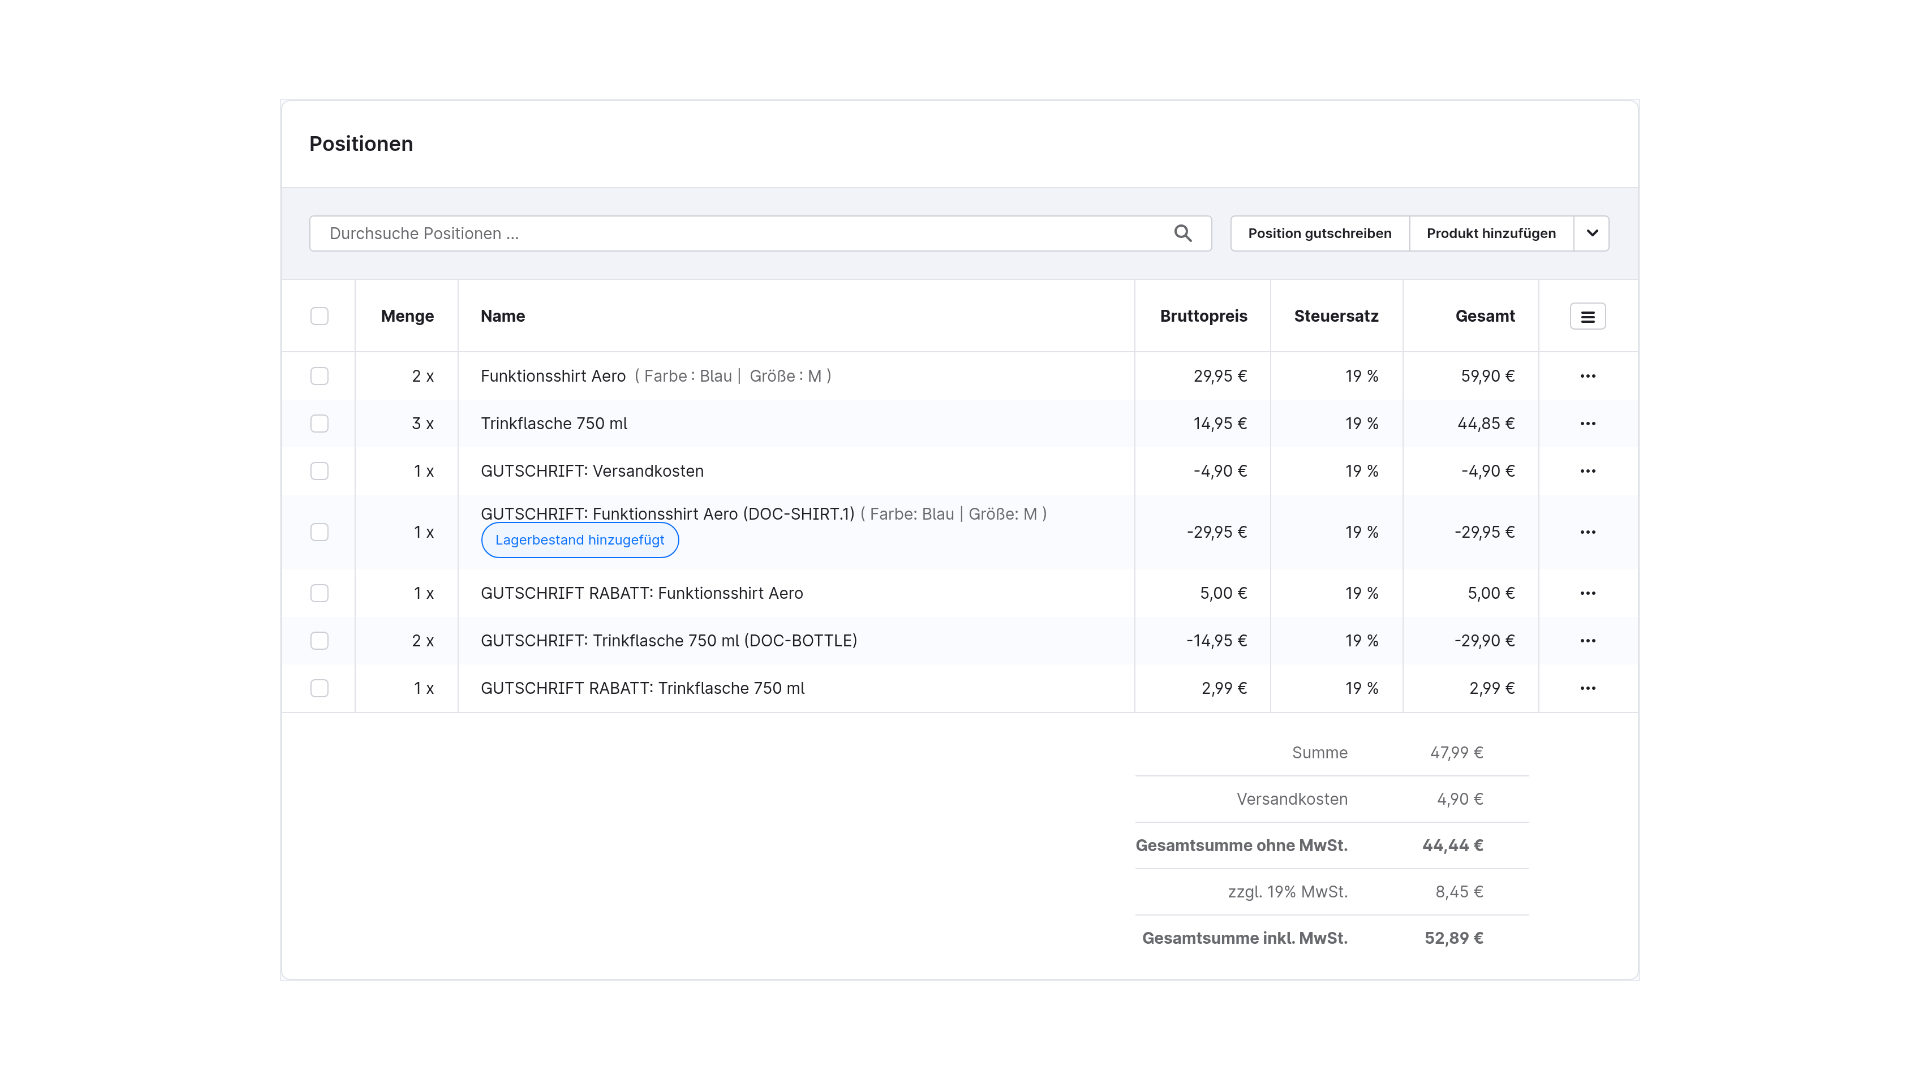Open the three-dot menu for Trinkflasche 750 ml row

pos(1588,423)
